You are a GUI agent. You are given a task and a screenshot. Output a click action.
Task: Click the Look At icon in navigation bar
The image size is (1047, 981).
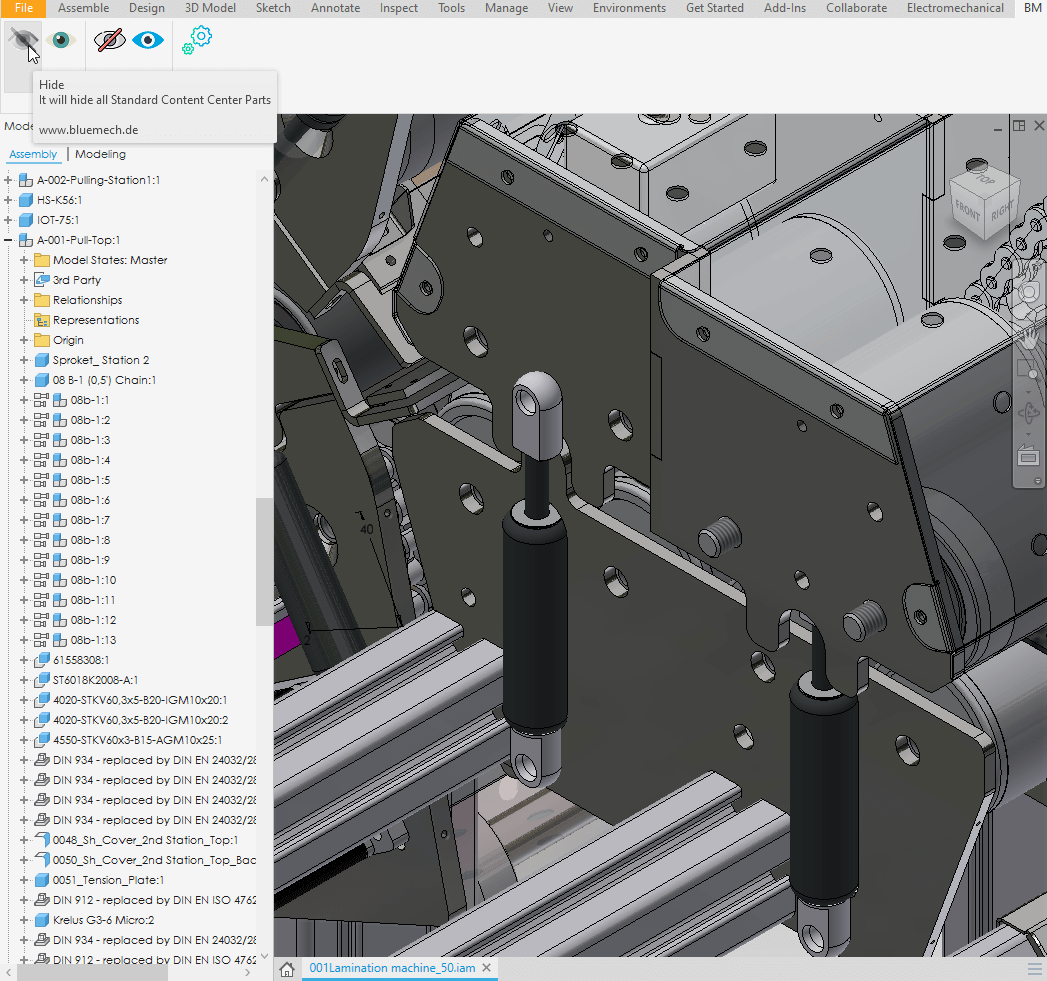(1027, 456)
